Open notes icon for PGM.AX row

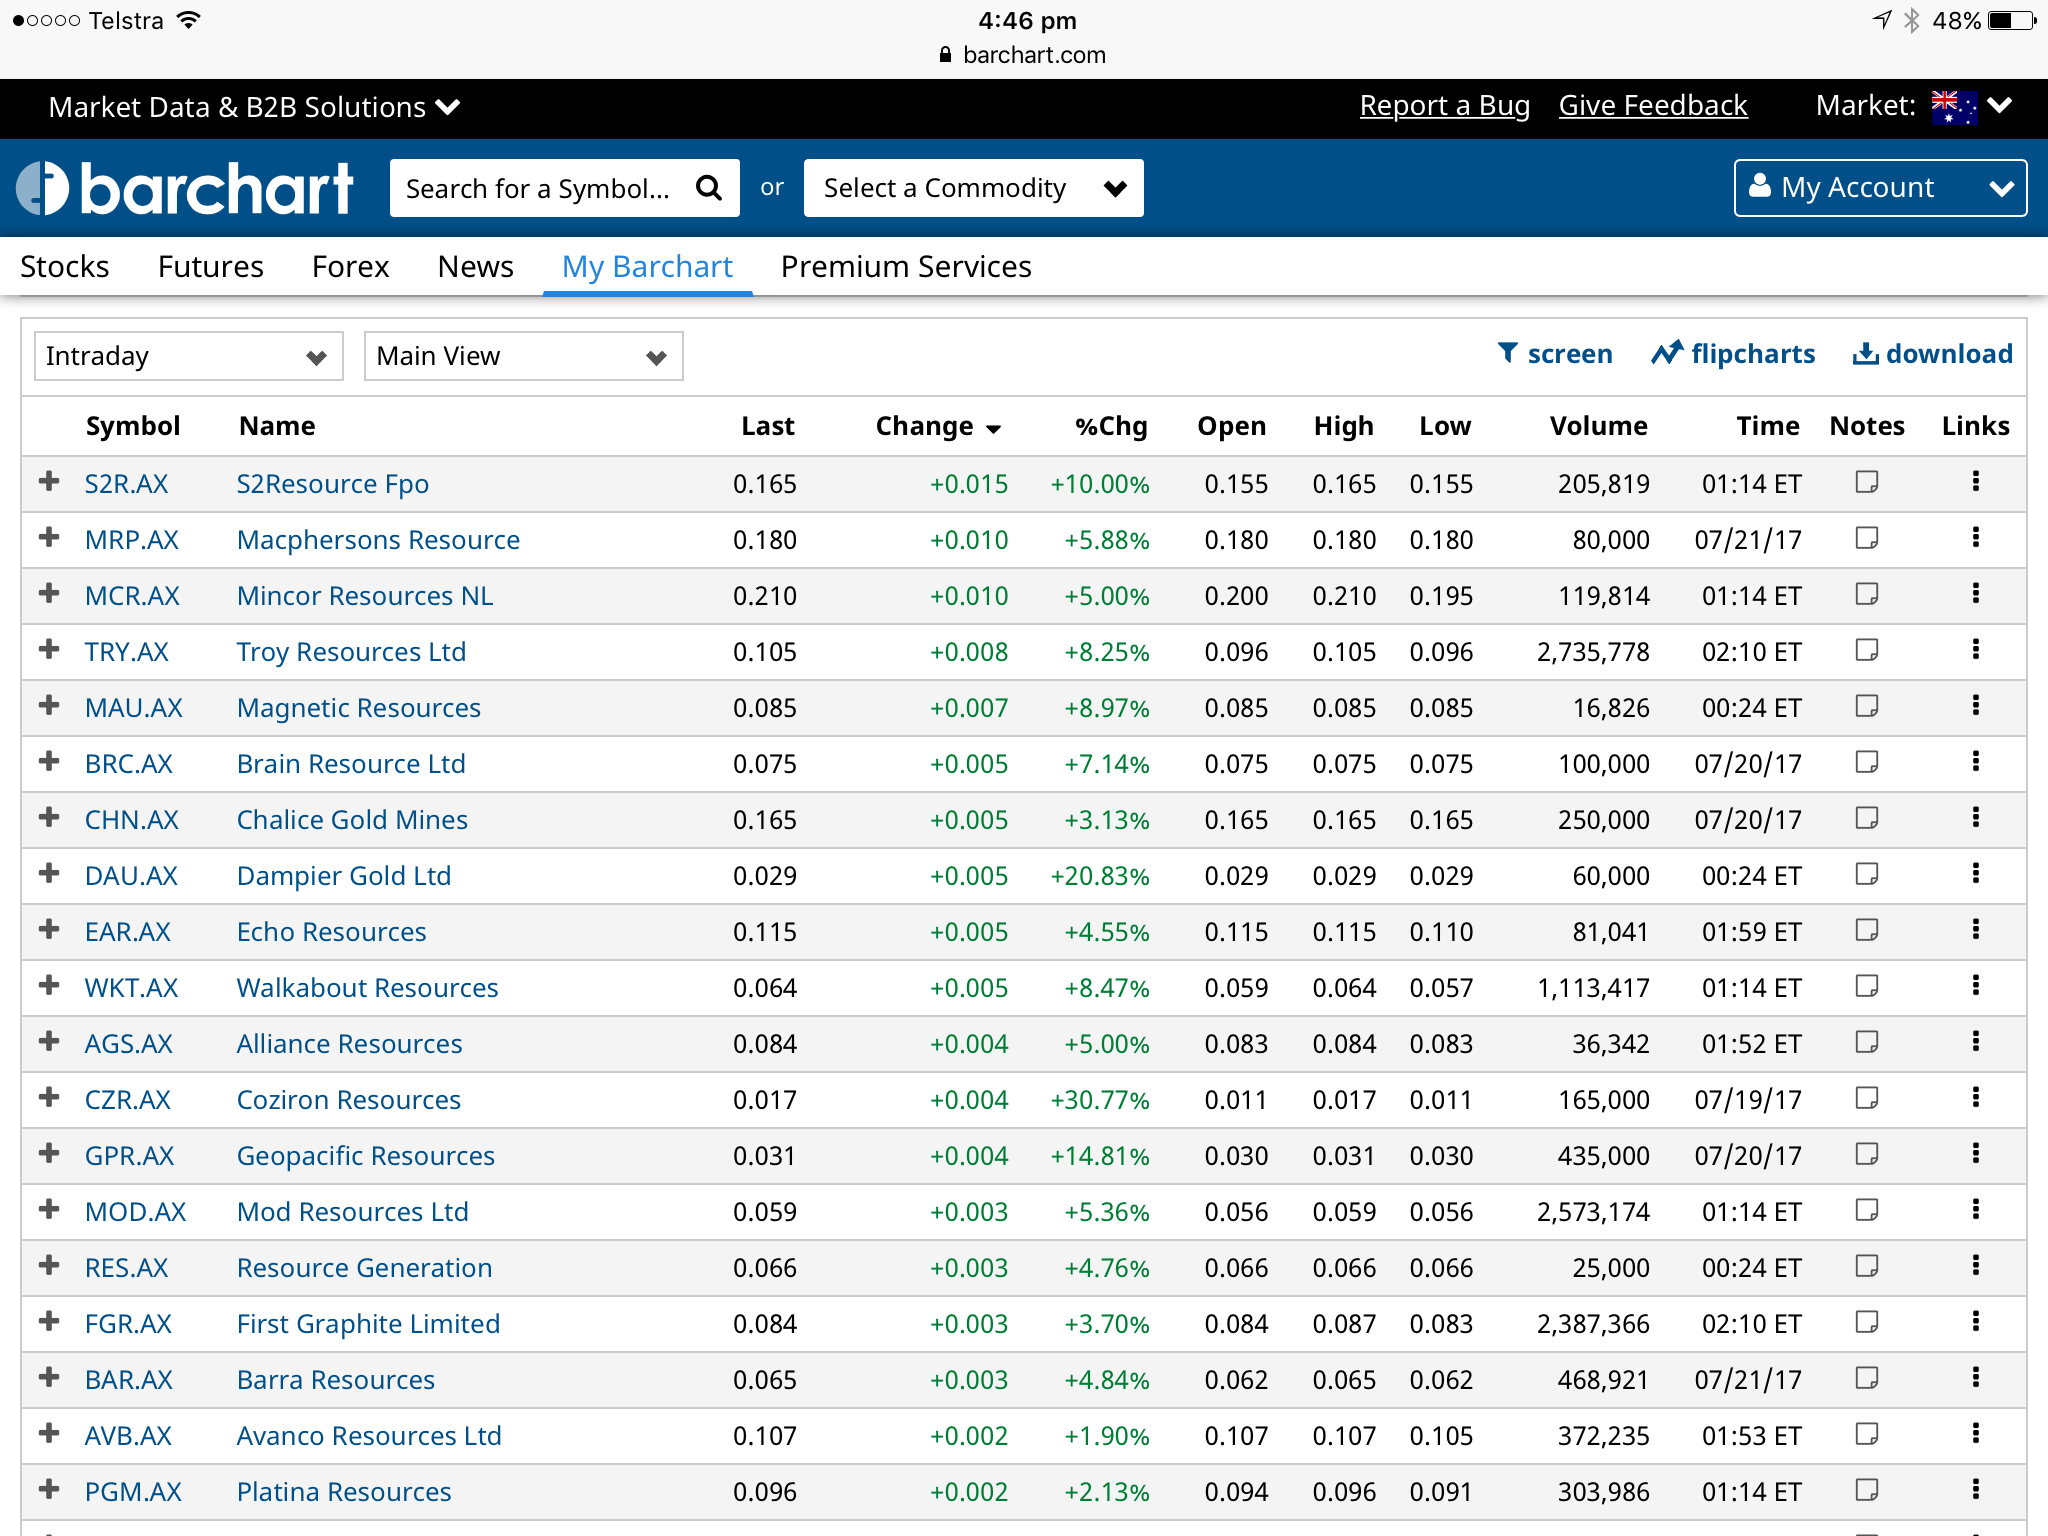tap(1866, 1491)
